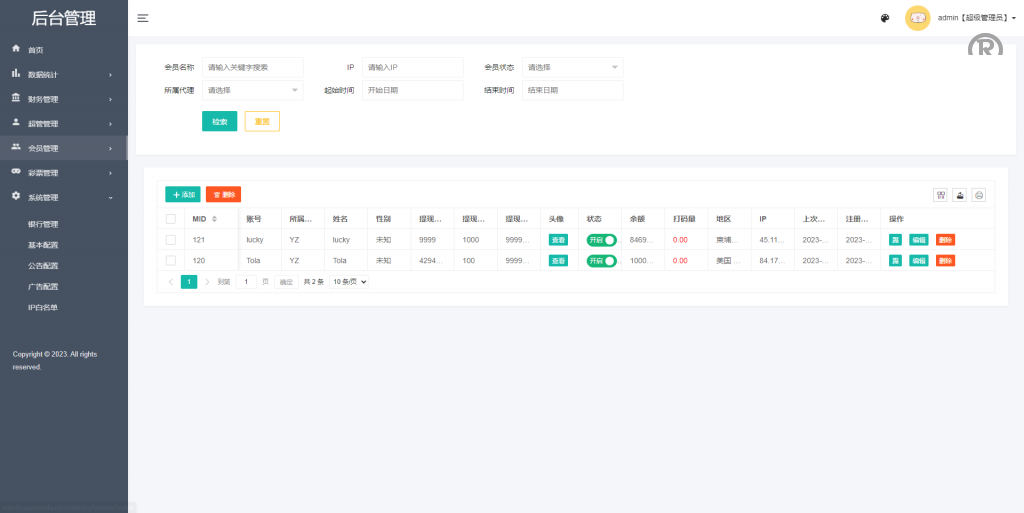
Task: Open the 10条/页 page size dropdown
Action: [x=350, y=282]
